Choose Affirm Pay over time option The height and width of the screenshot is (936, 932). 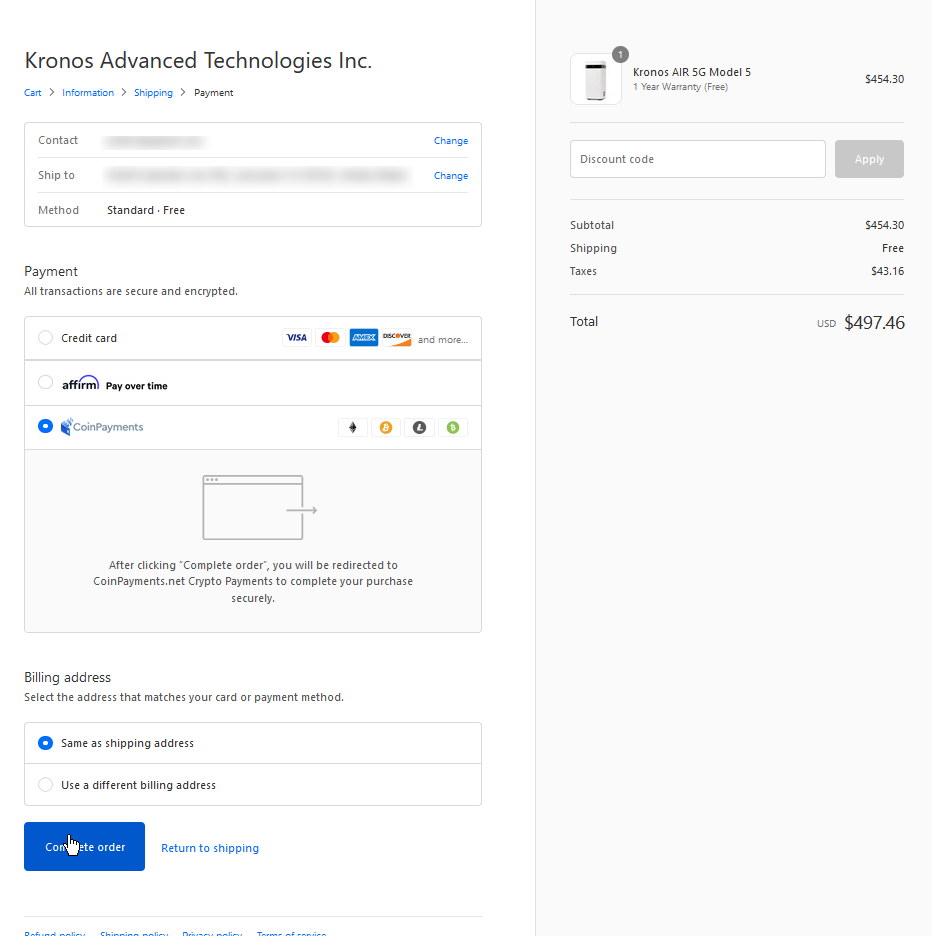tap(45, 382)
